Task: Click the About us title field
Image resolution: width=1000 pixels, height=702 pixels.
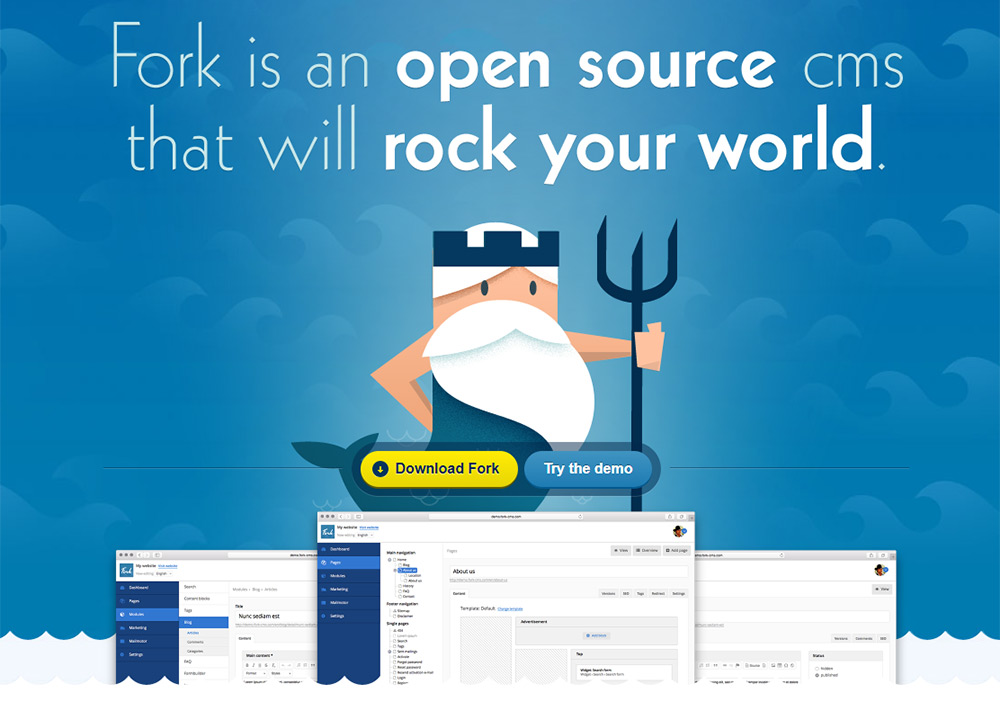Action: tap(568, 571)
